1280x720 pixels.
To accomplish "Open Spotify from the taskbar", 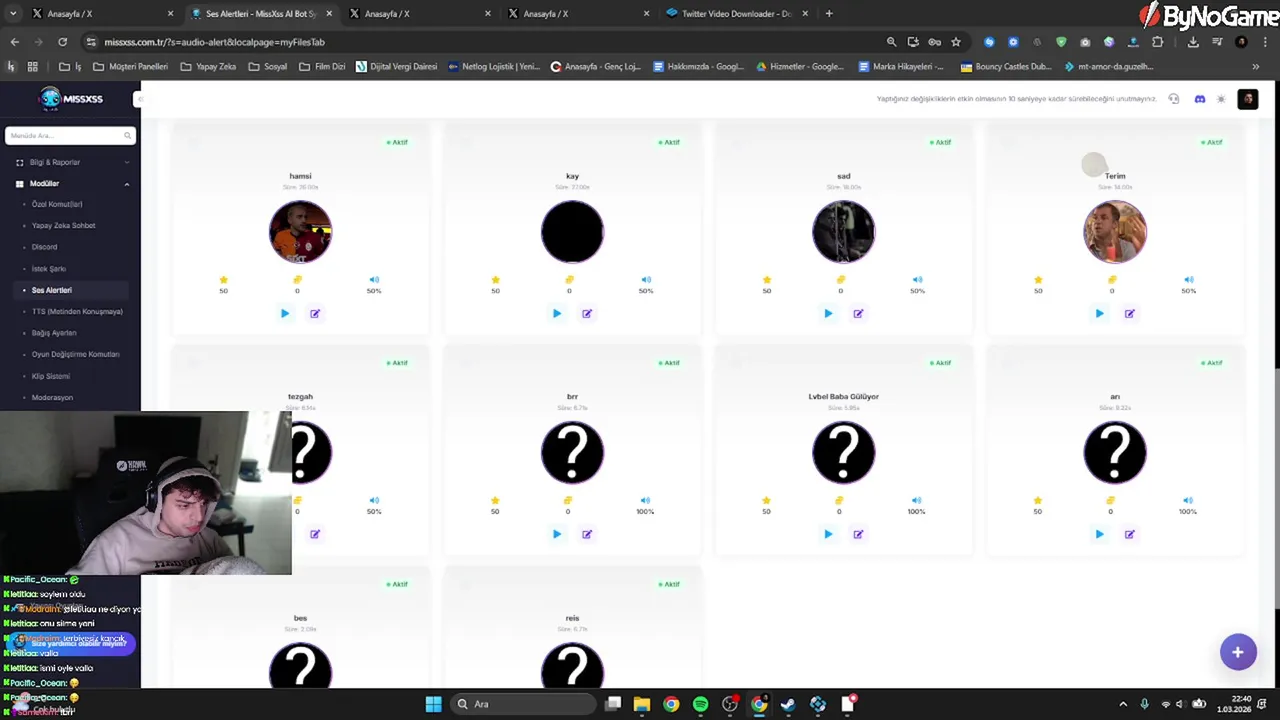I will pos(700,704).
